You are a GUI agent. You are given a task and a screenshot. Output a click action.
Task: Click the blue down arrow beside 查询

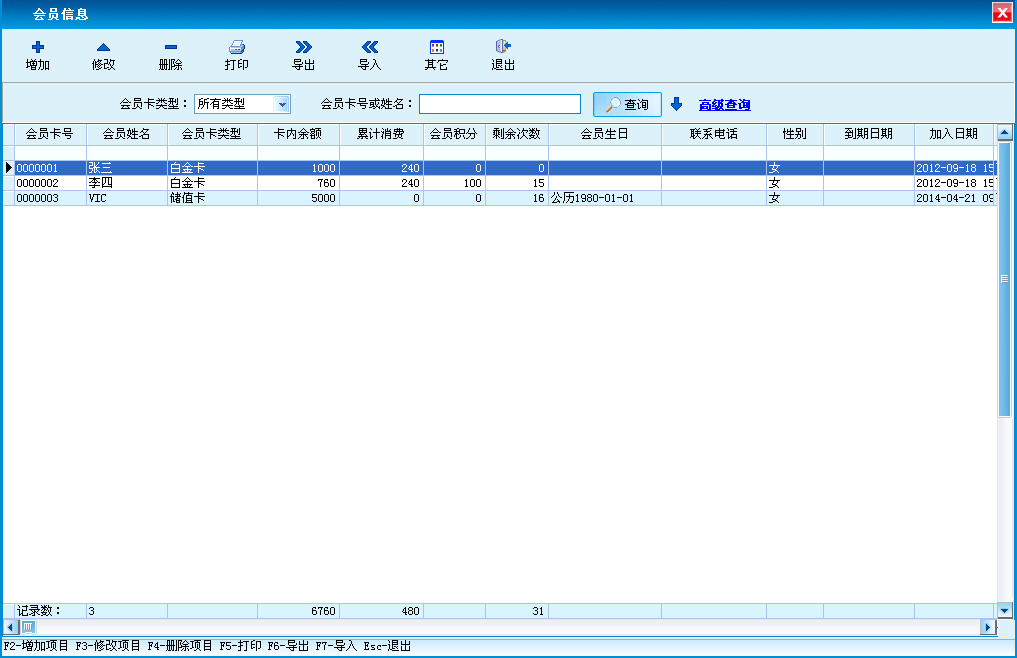(x=676, y=104)
